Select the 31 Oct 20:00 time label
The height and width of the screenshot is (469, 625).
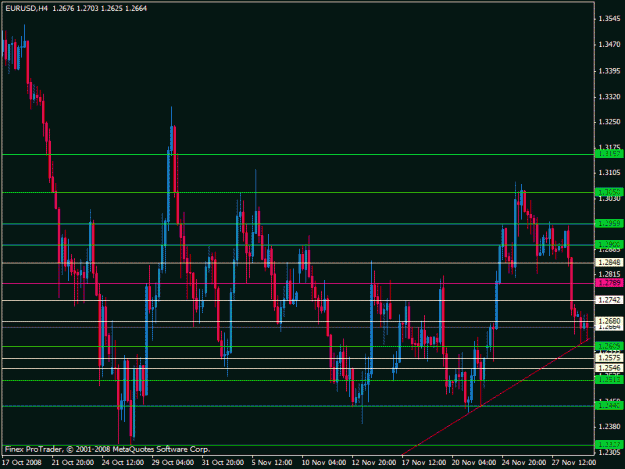[x=223, y=462]
